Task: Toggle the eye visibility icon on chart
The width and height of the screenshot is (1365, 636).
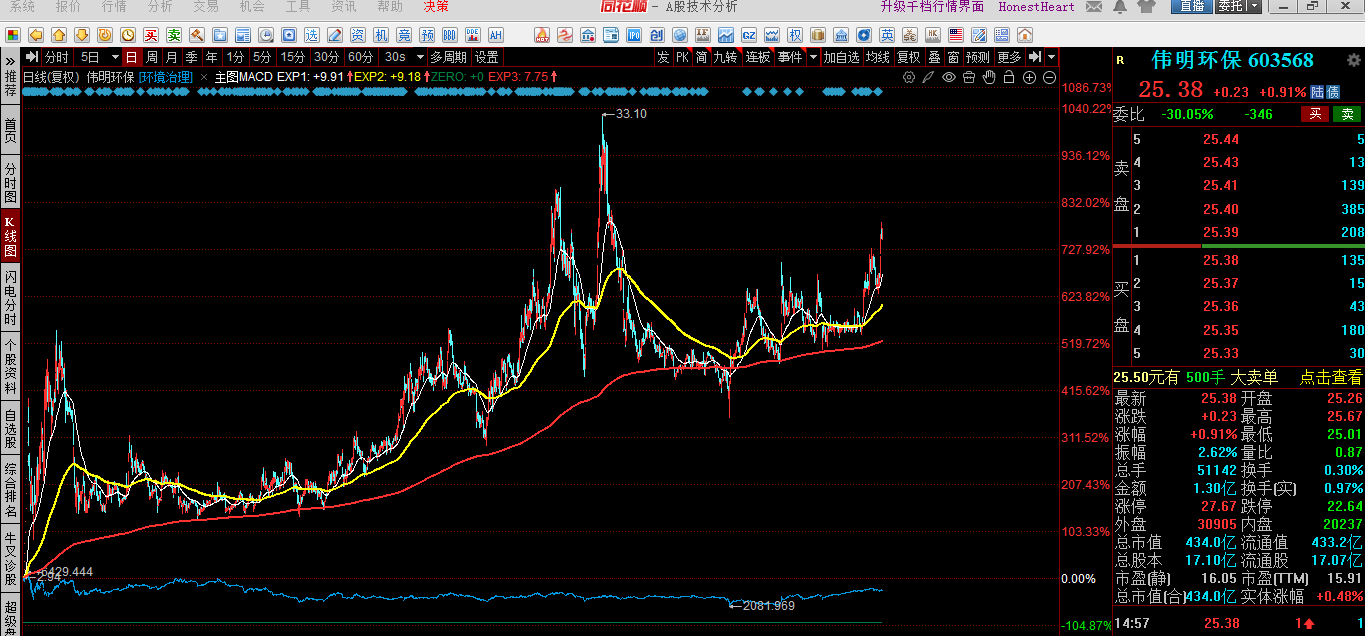Action: tap(949, 77)
